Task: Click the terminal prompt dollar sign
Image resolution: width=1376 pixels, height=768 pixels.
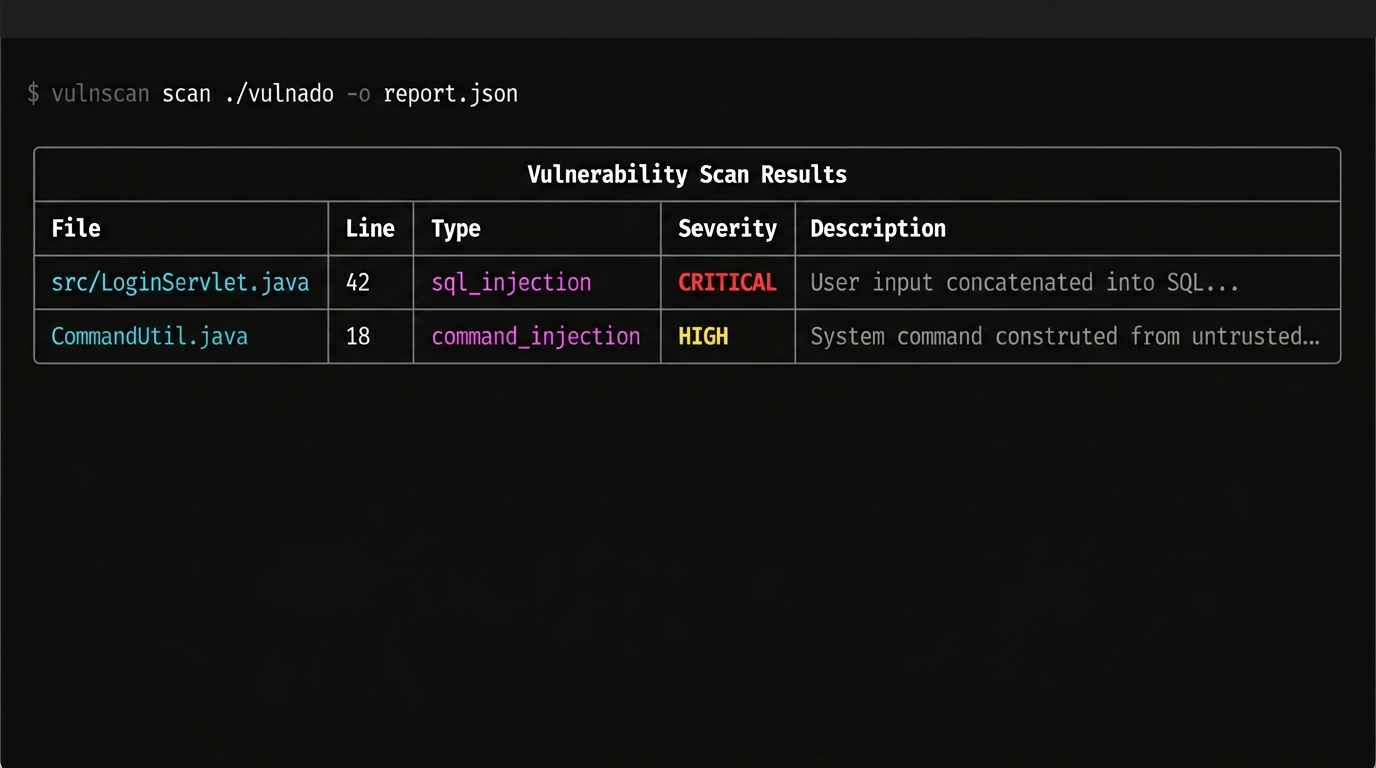Action: pos(31,93)
